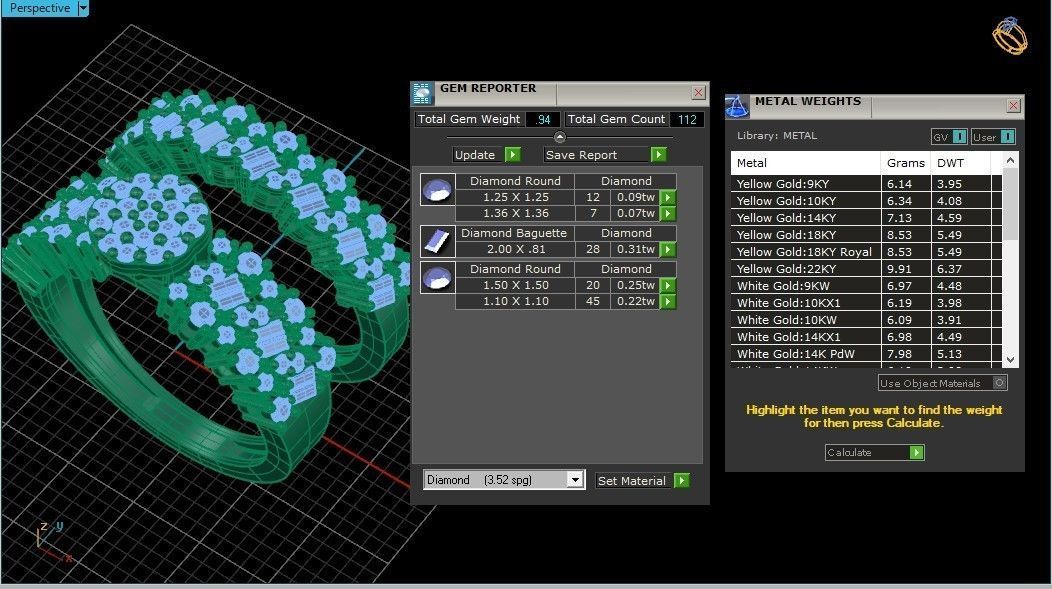Click the Gem Reporter panel icon

[422, 93]
